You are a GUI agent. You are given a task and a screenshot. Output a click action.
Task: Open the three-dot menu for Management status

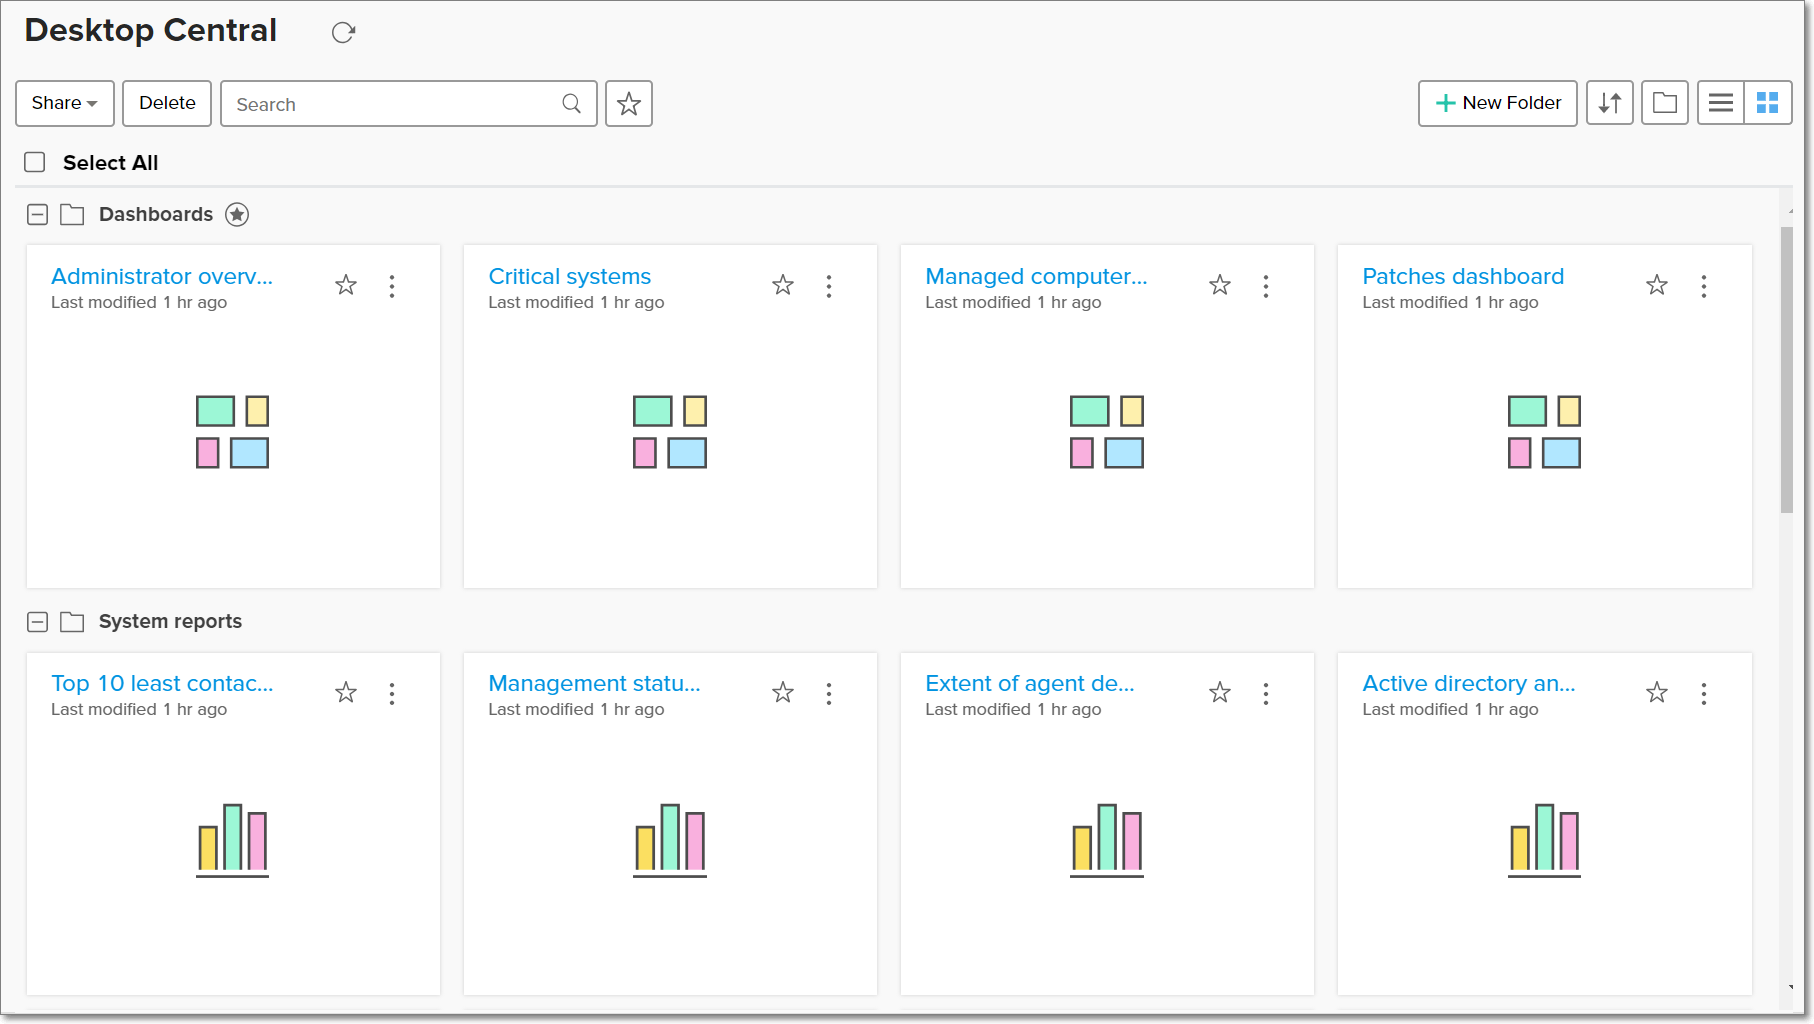[829, 694]
